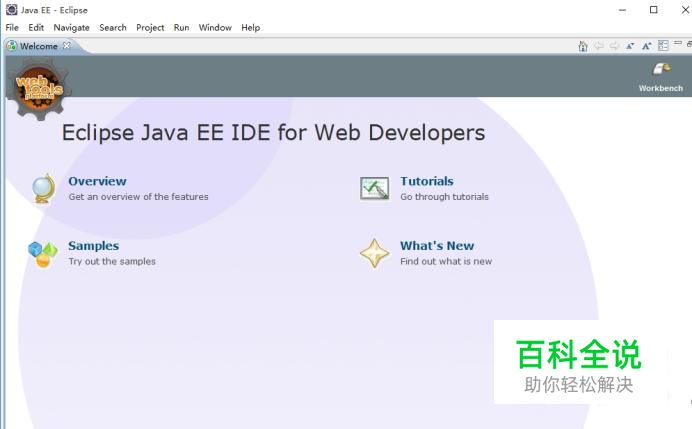Open the Window menu
692x429 pixels.
215,27
